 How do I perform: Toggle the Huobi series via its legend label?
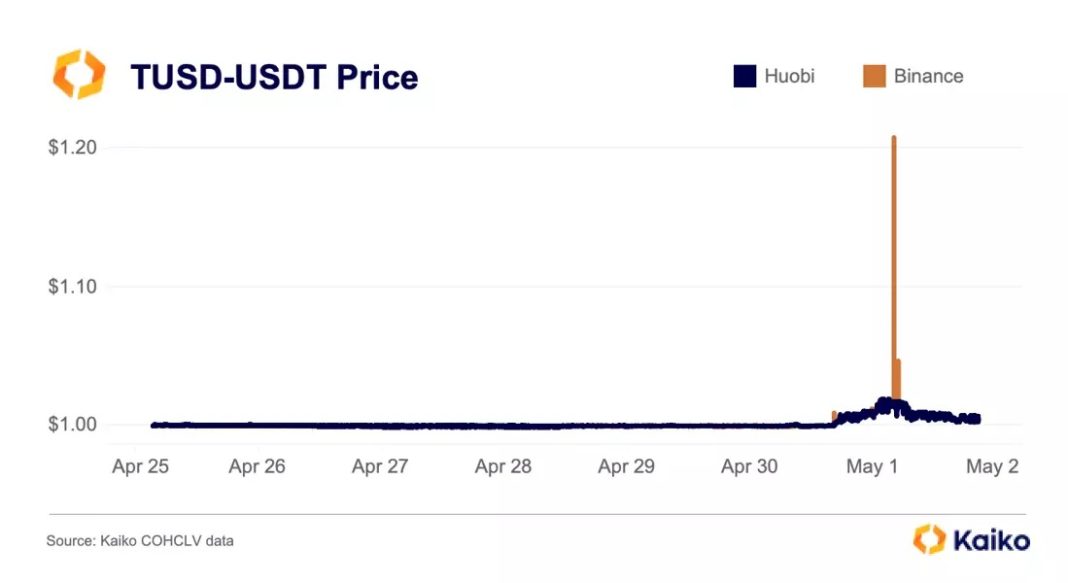point(790,76)
